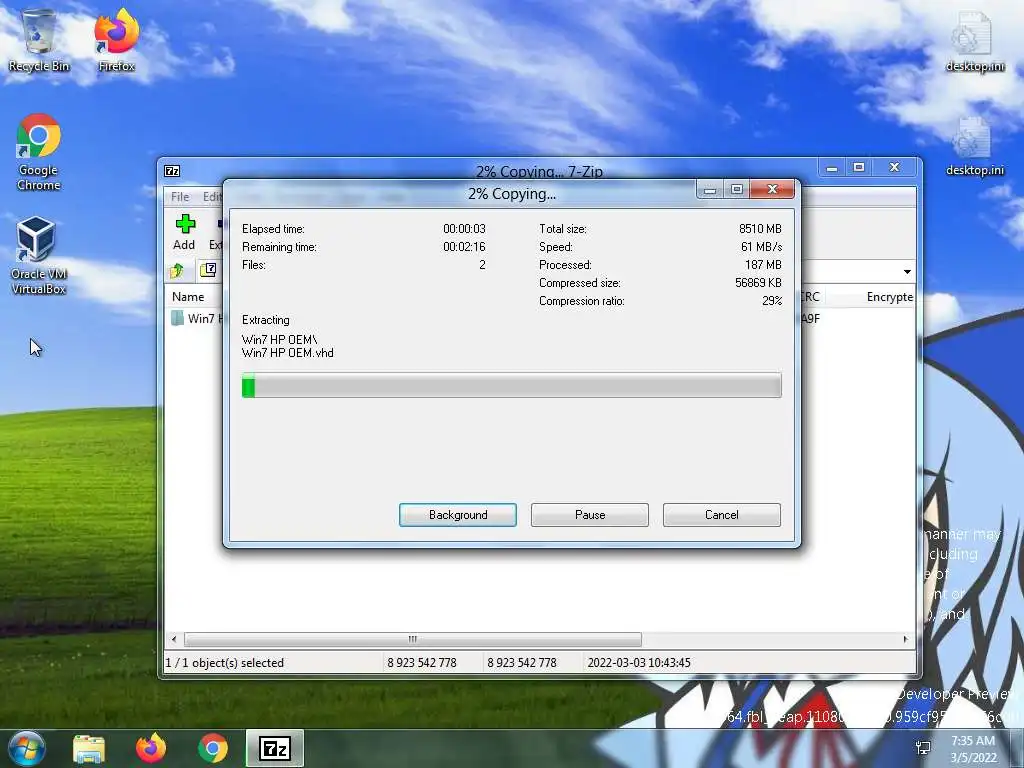The image size is (1024, 768).
Task: Click the right scroll arrow in 7-Zip
Action: pos(905,639)
